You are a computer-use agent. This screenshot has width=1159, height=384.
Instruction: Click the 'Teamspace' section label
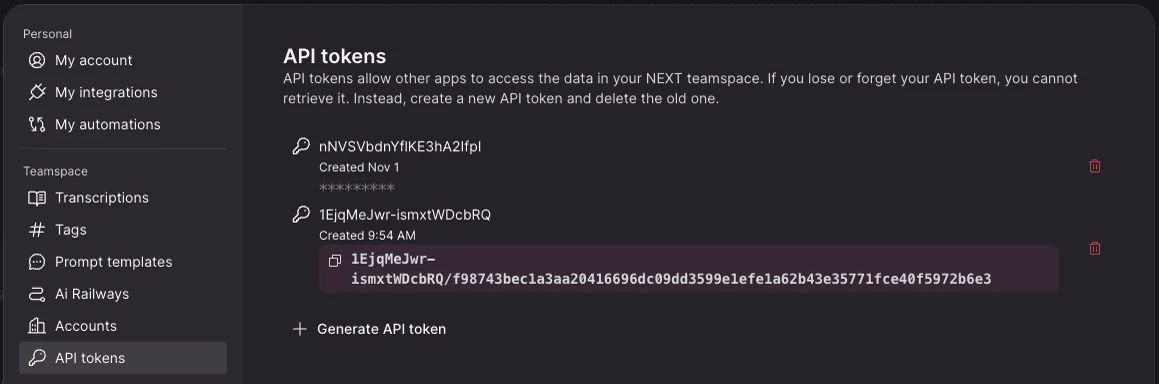click(x=55, y=171)
